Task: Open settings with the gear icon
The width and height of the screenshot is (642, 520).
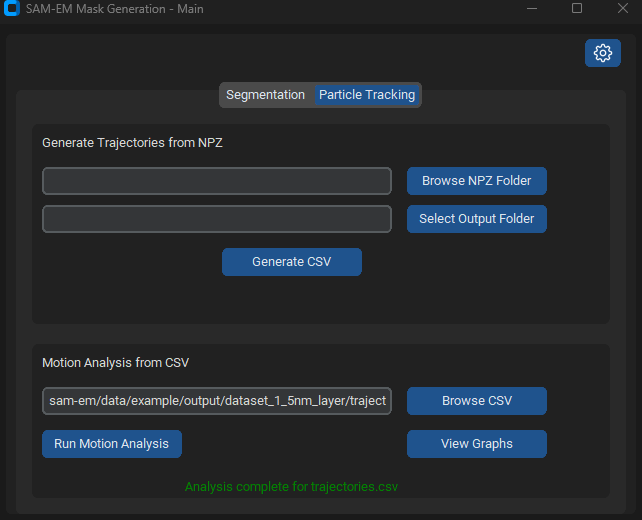Action: pos(602,54)
